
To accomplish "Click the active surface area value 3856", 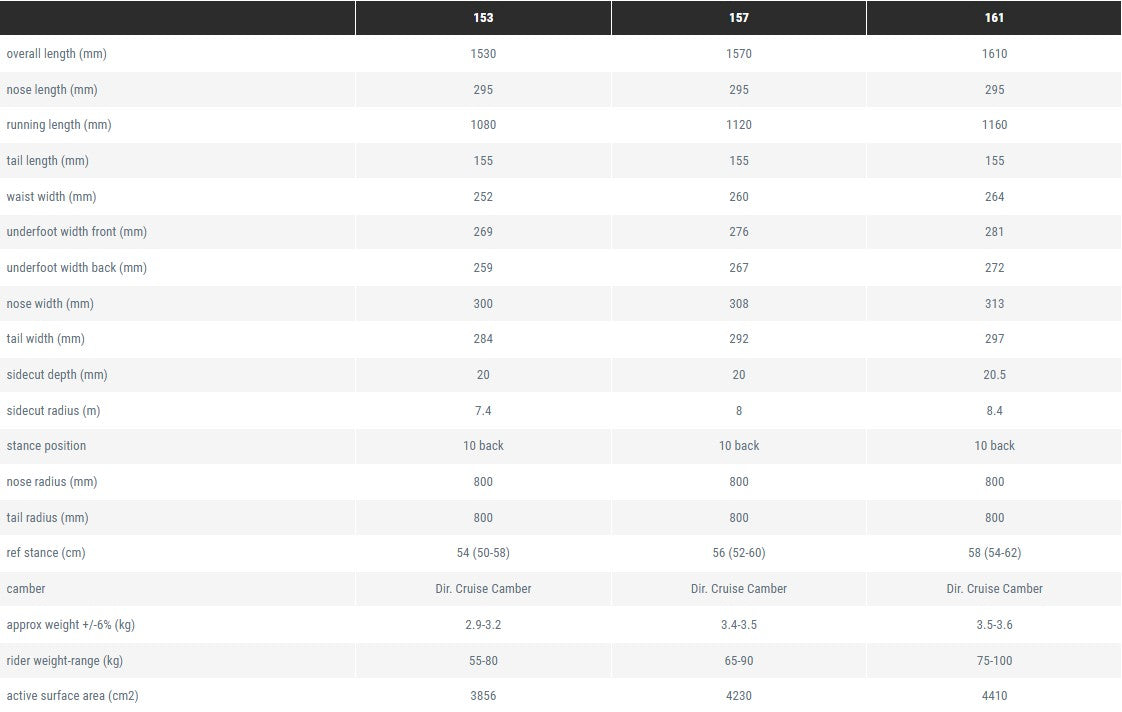I will (483, 696).
